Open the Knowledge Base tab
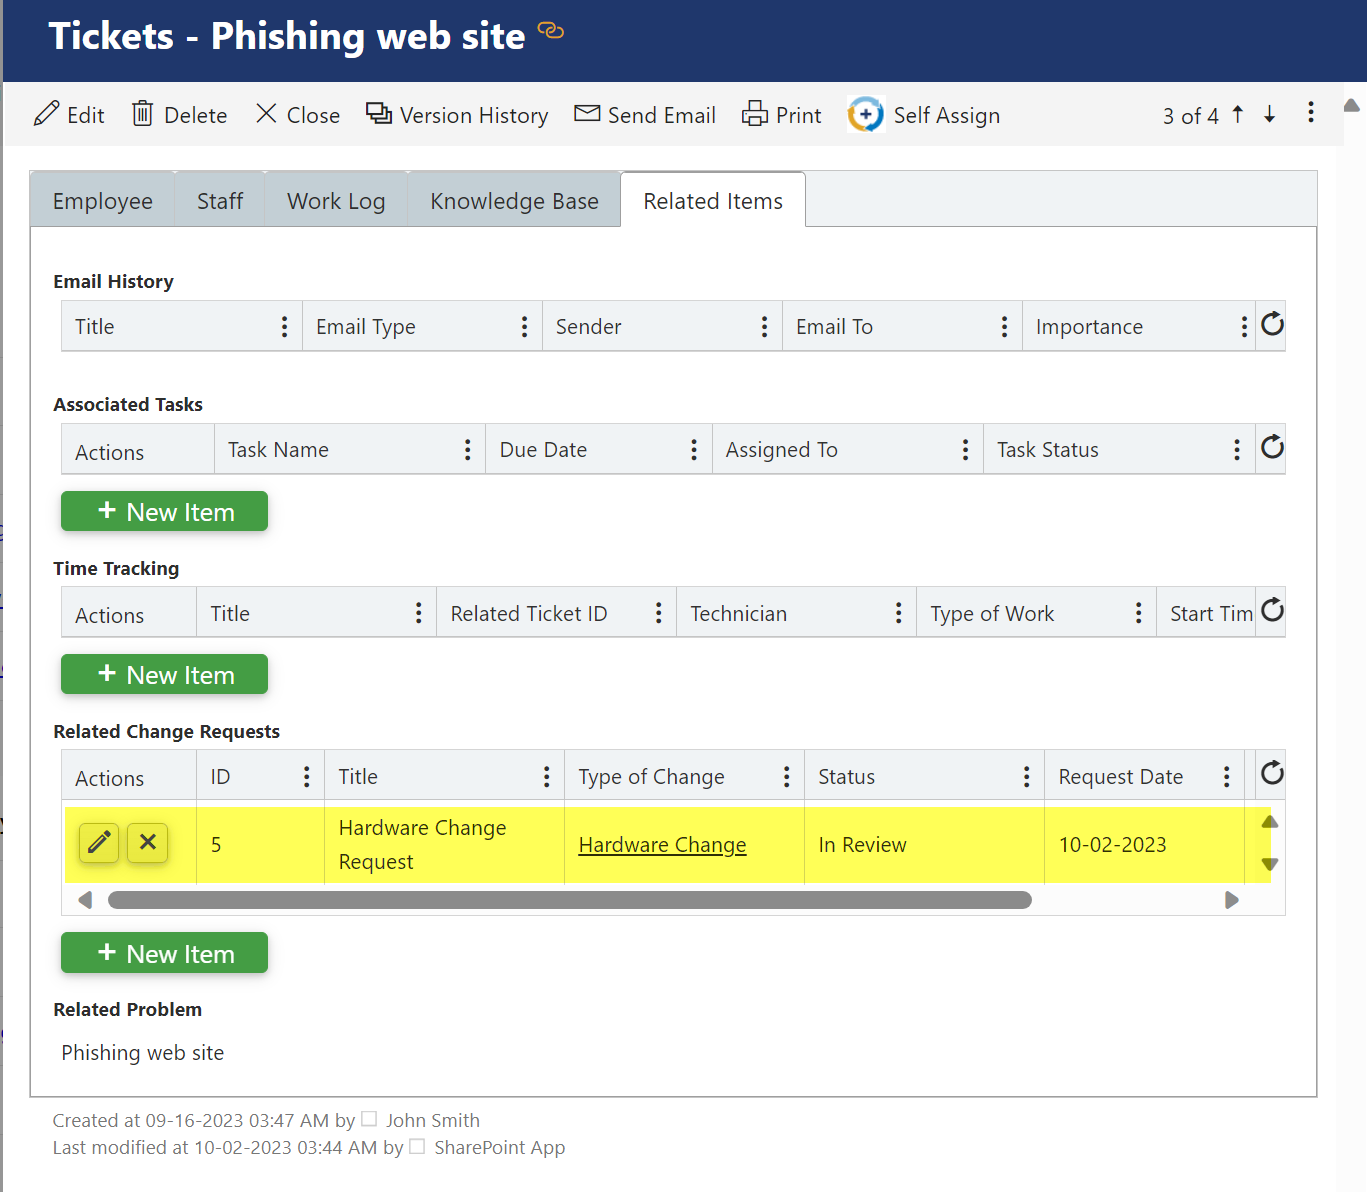This screenshot has width=1367, height=1192. pyautogui.click(x=514, y=201)
